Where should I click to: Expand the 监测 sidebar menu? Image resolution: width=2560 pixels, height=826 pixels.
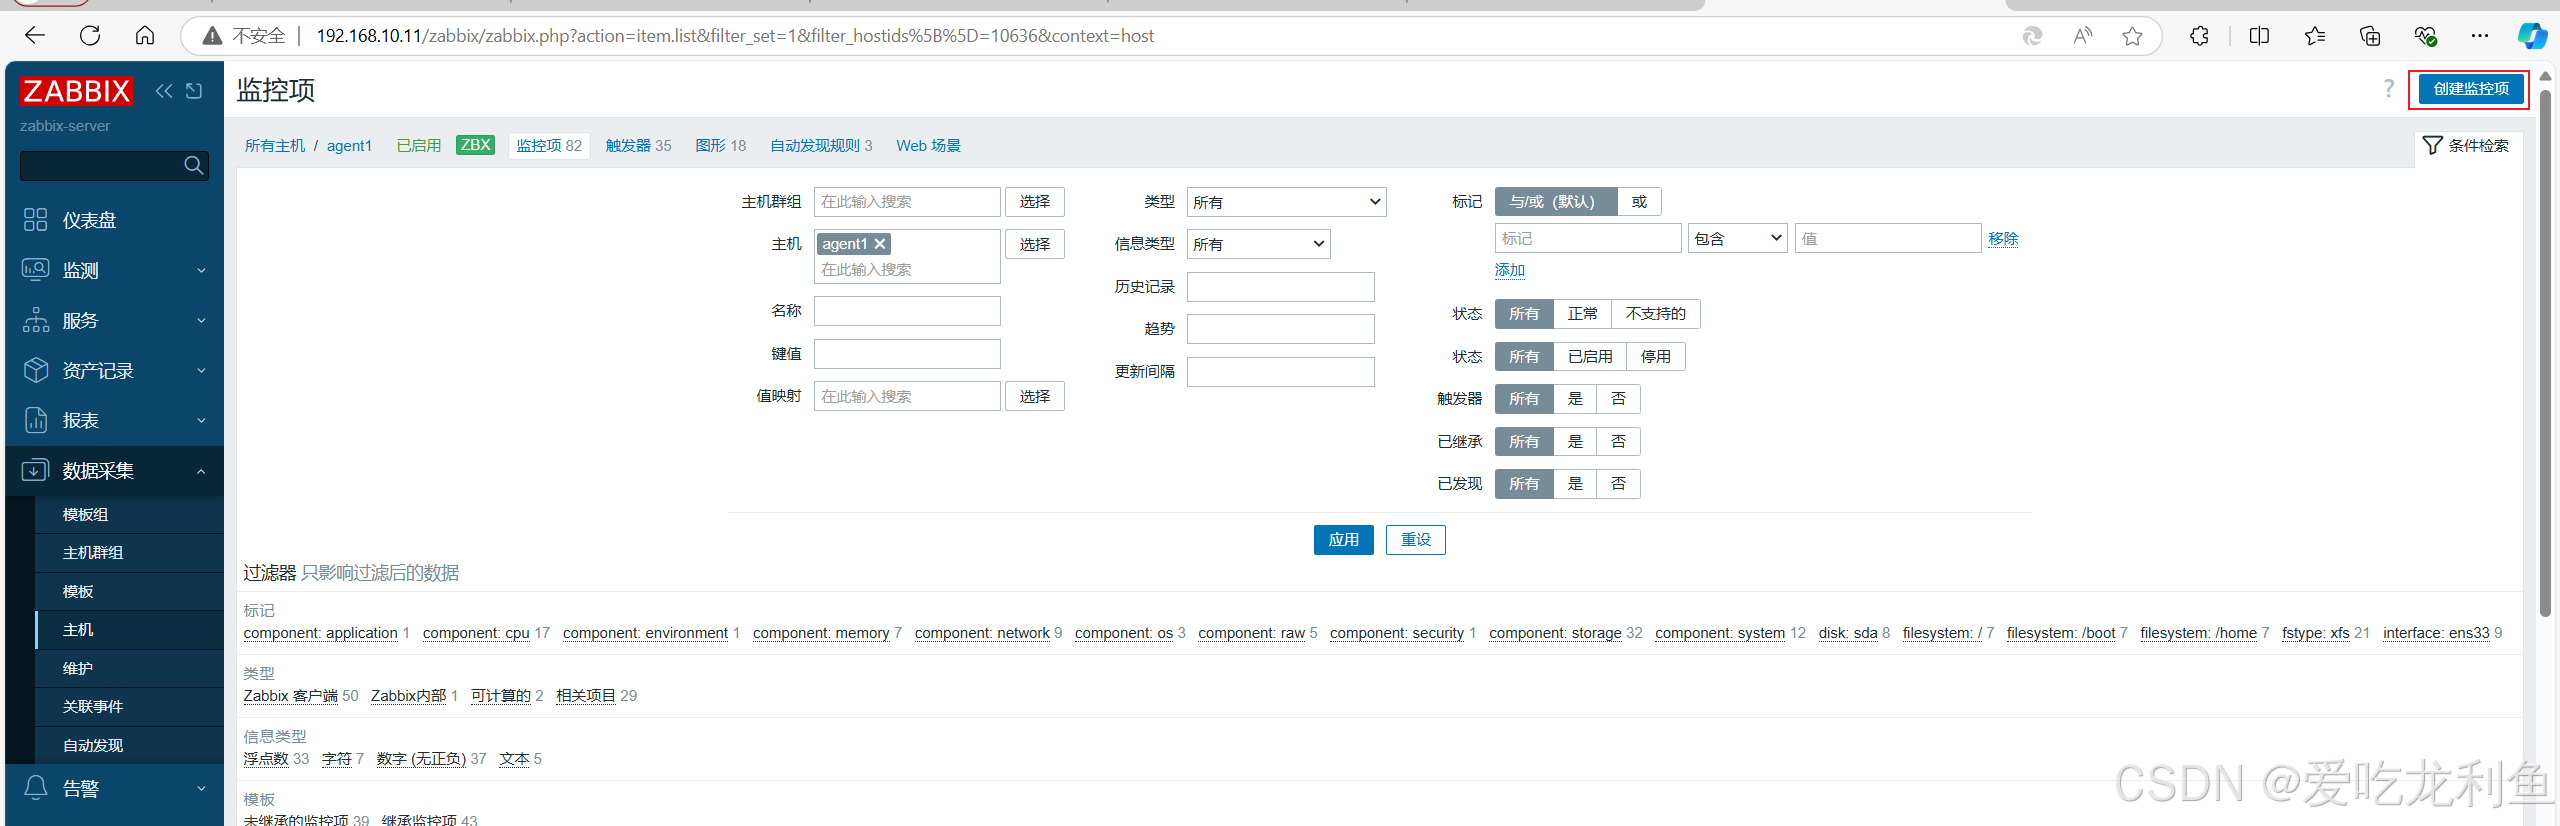point(114,270)
